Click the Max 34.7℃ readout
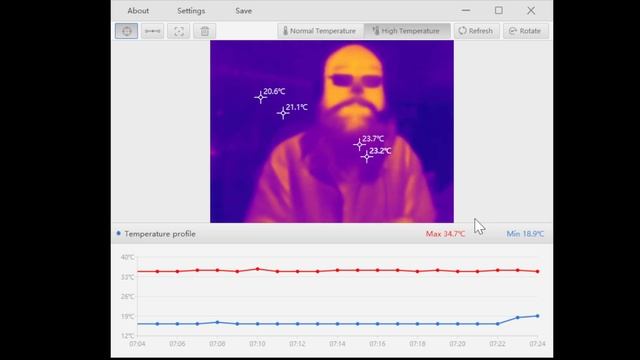This screenshot has width=640, height=360. click(445, 234)
